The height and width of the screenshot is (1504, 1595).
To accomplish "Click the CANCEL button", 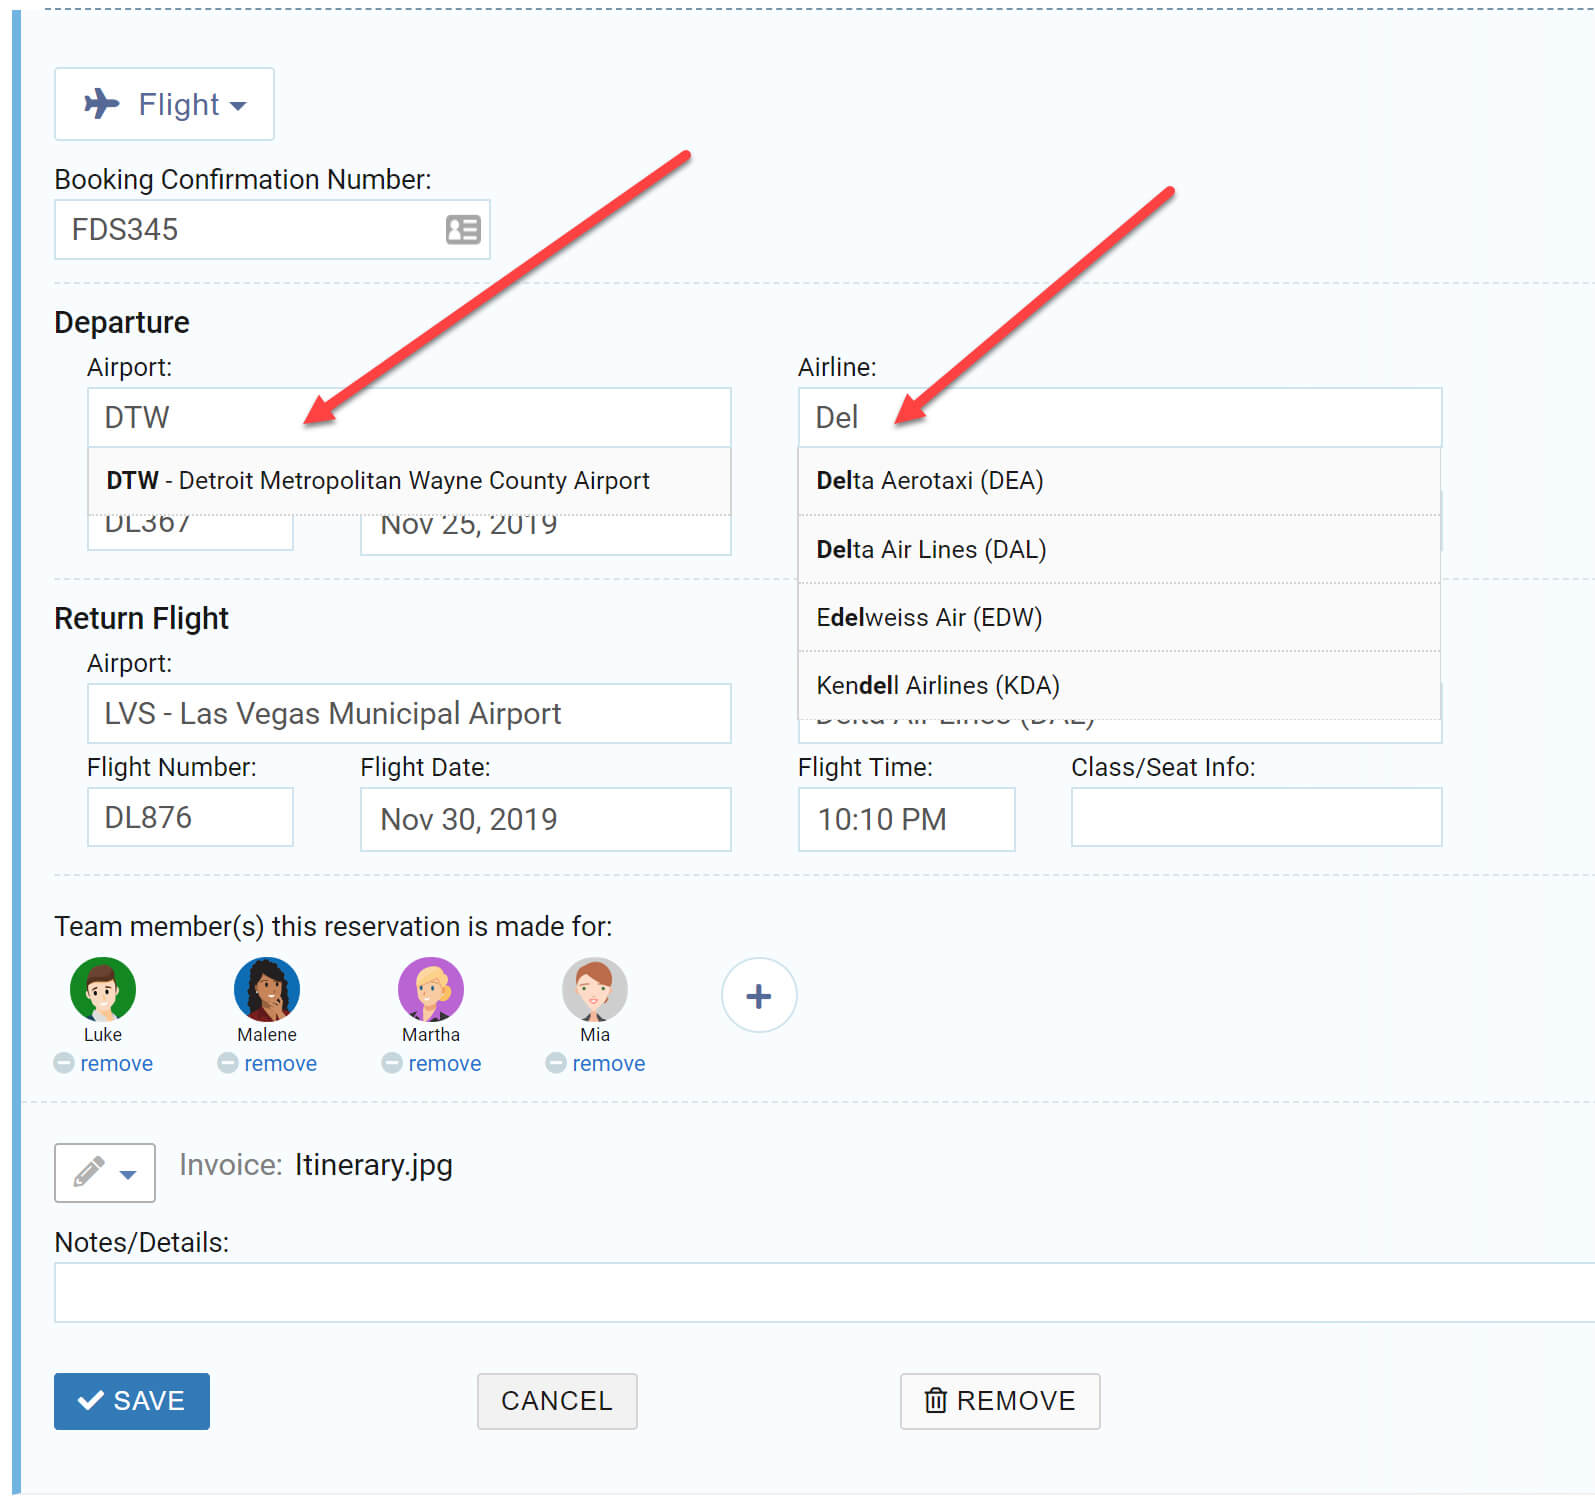I will pyautogui.click(x=557, y=1401).
